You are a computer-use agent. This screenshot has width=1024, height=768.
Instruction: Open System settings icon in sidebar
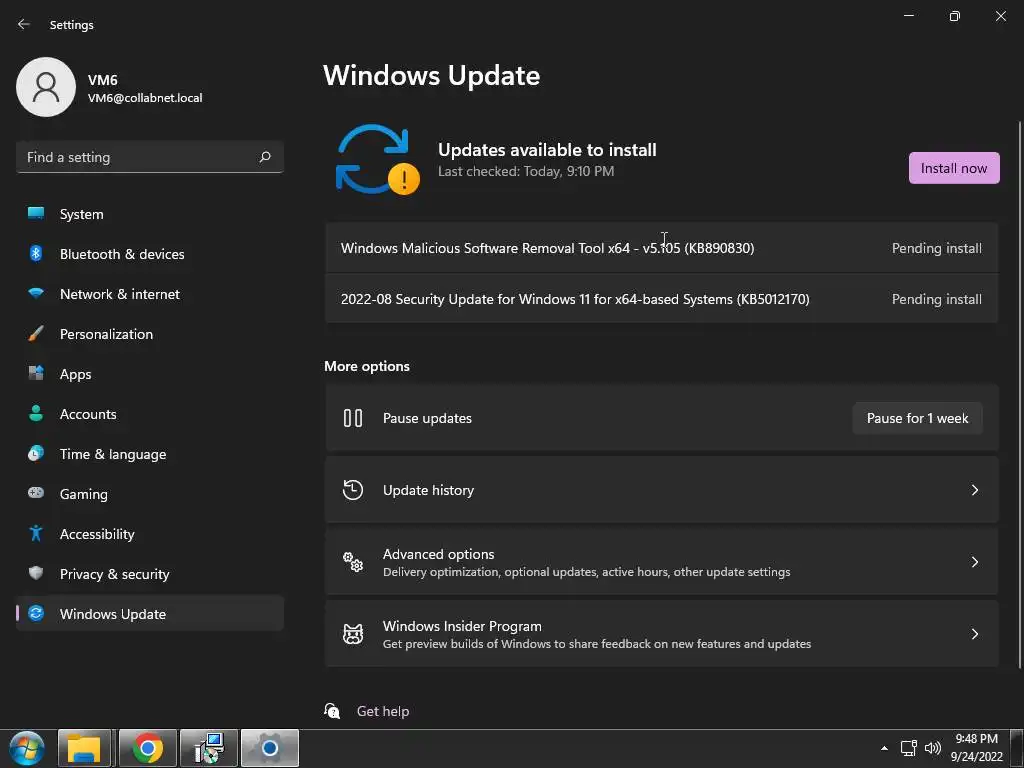pyautogui.click(x=36, y=214)
